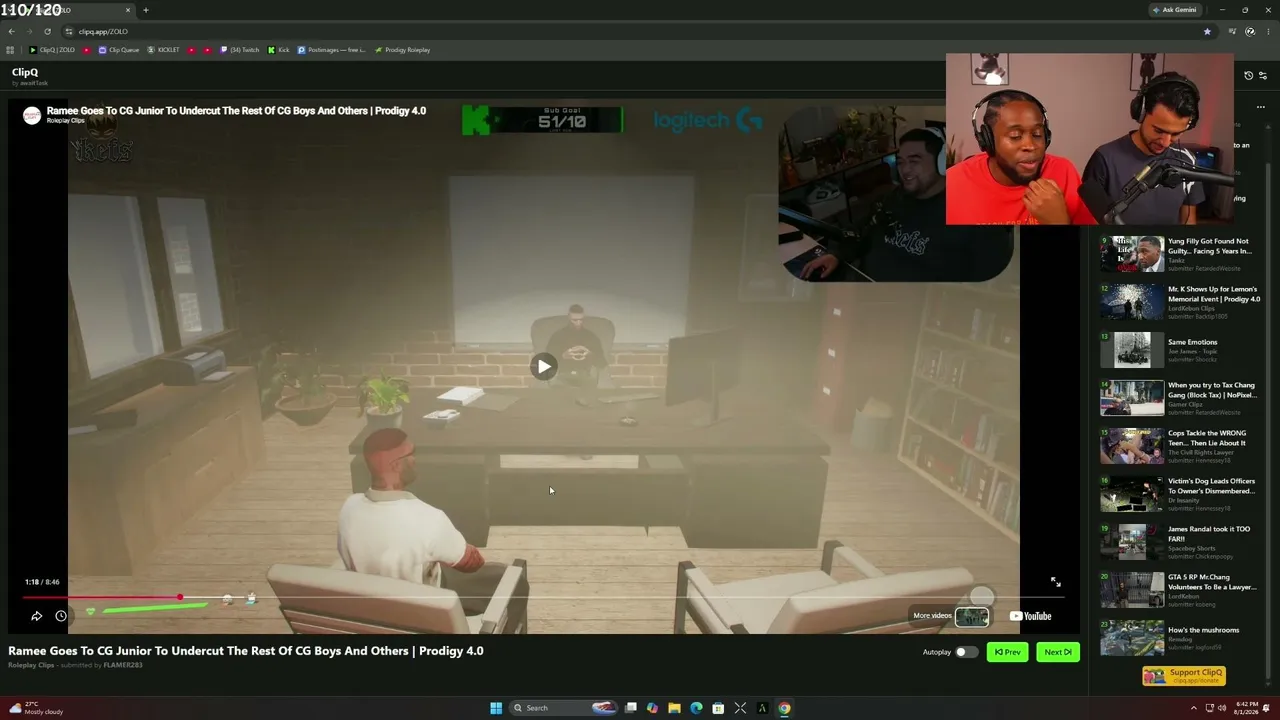This screenshot has width=1280, height=720.
Task: Open the '(34) Twitch' bookmark
Action: pos(240,50)
